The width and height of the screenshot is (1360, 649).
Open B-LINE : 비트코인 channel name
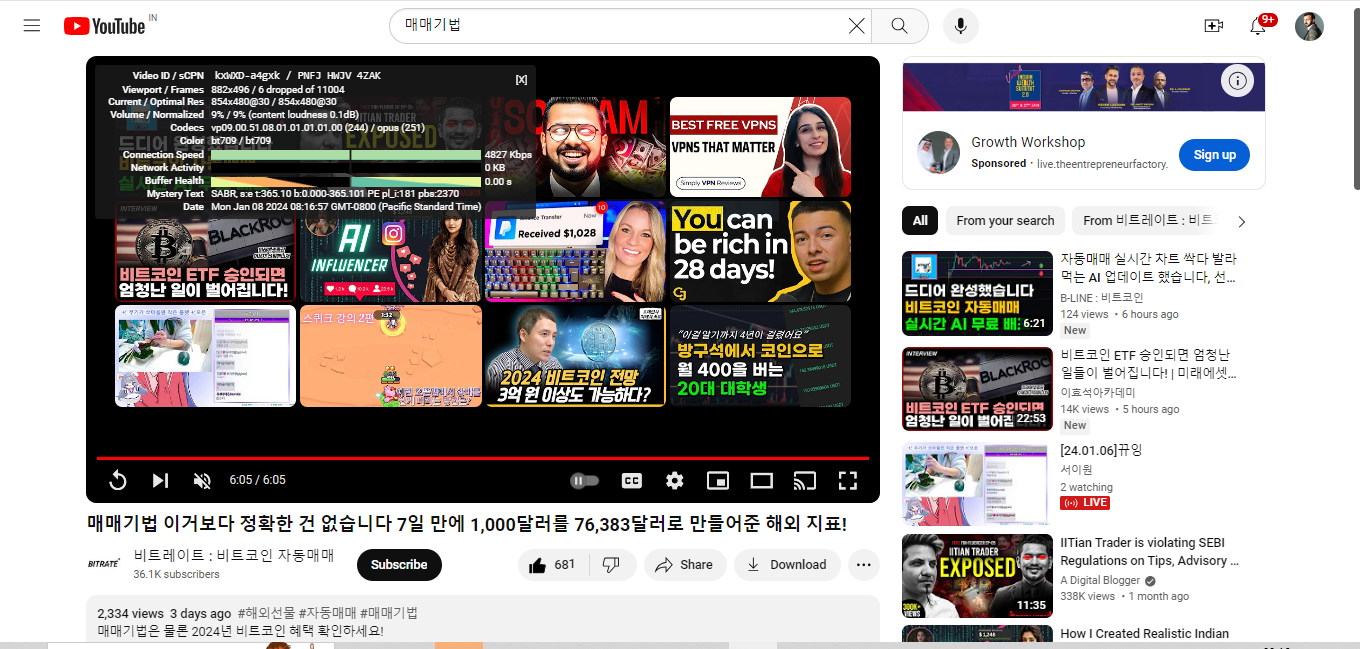[x=1102, y=298]
